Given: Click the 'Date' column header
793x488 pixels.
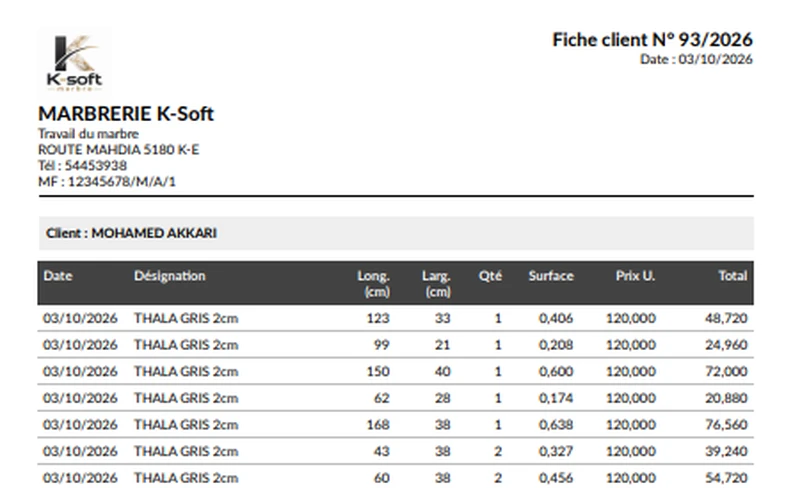Looking at the screenshot, I should 58,276.
